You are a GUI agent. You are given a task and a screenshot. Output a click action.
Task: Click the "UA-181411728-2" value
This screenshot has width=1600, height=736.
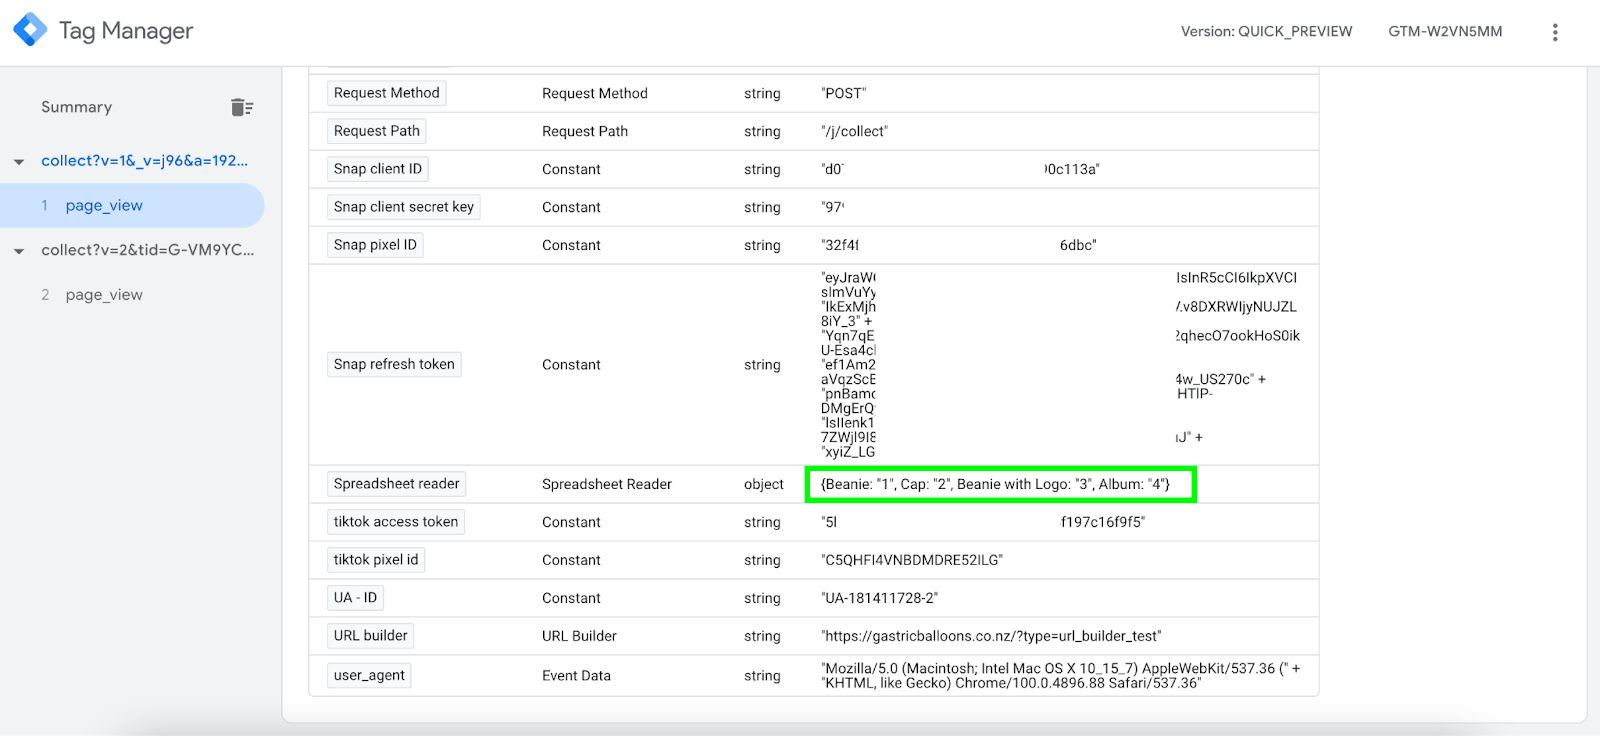click(880, 598)
